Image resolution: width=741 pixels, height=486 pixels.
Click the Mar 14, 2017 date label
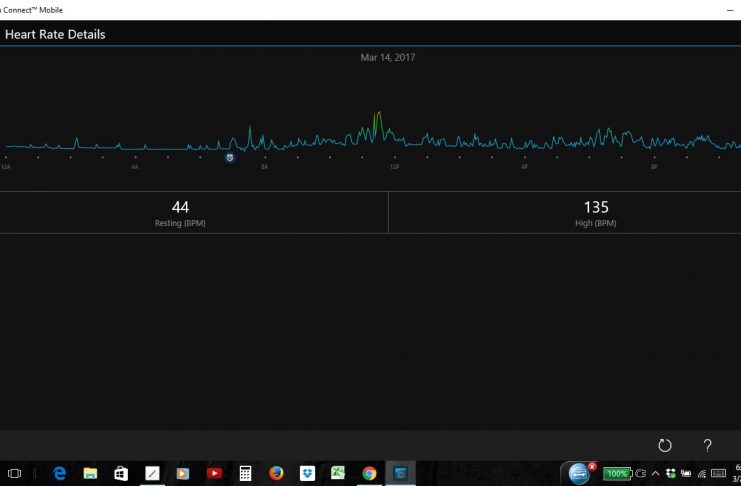point(388,57)
